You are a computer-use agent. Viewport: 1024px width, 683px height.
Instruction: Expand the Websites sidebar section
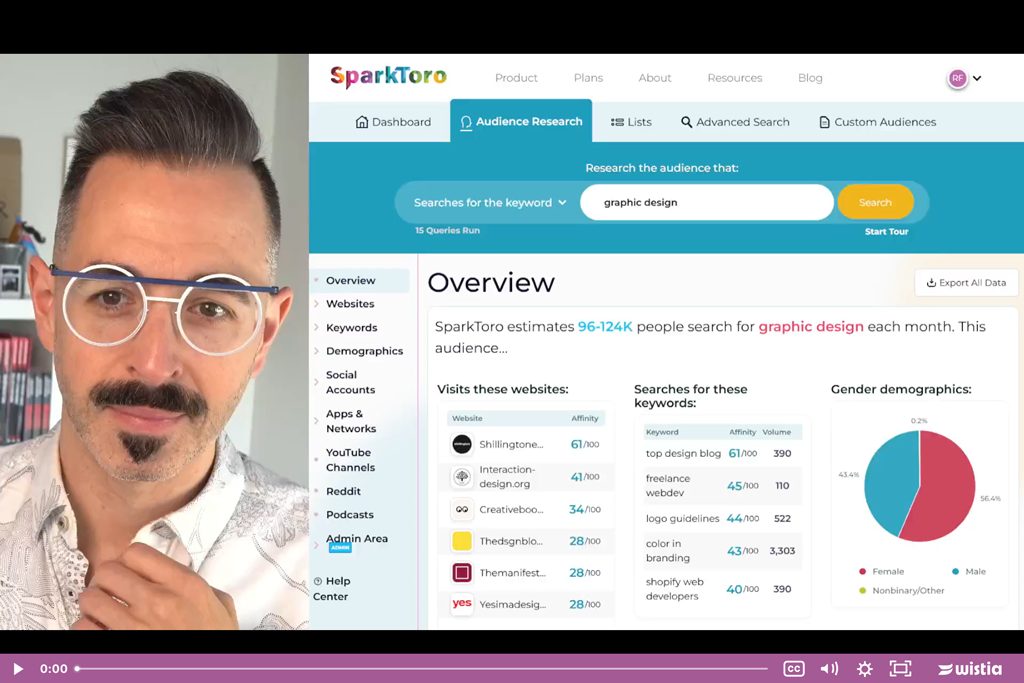pos(350,304)
